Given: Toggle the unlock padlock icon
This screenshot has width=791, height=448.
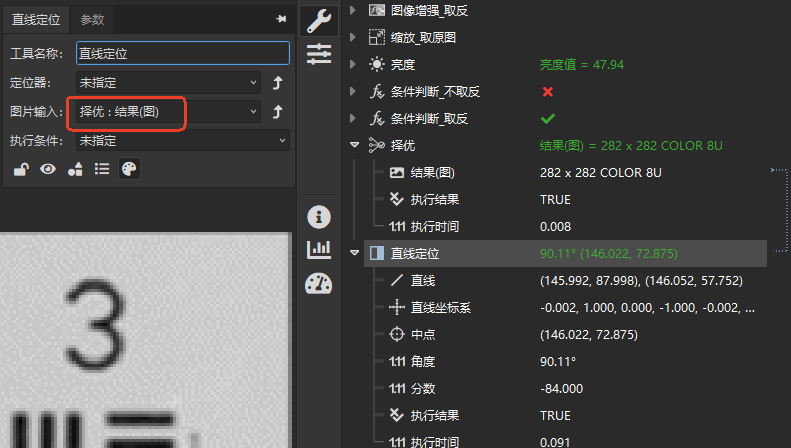Looking at the screenshot, I should [x=21, y=169].
